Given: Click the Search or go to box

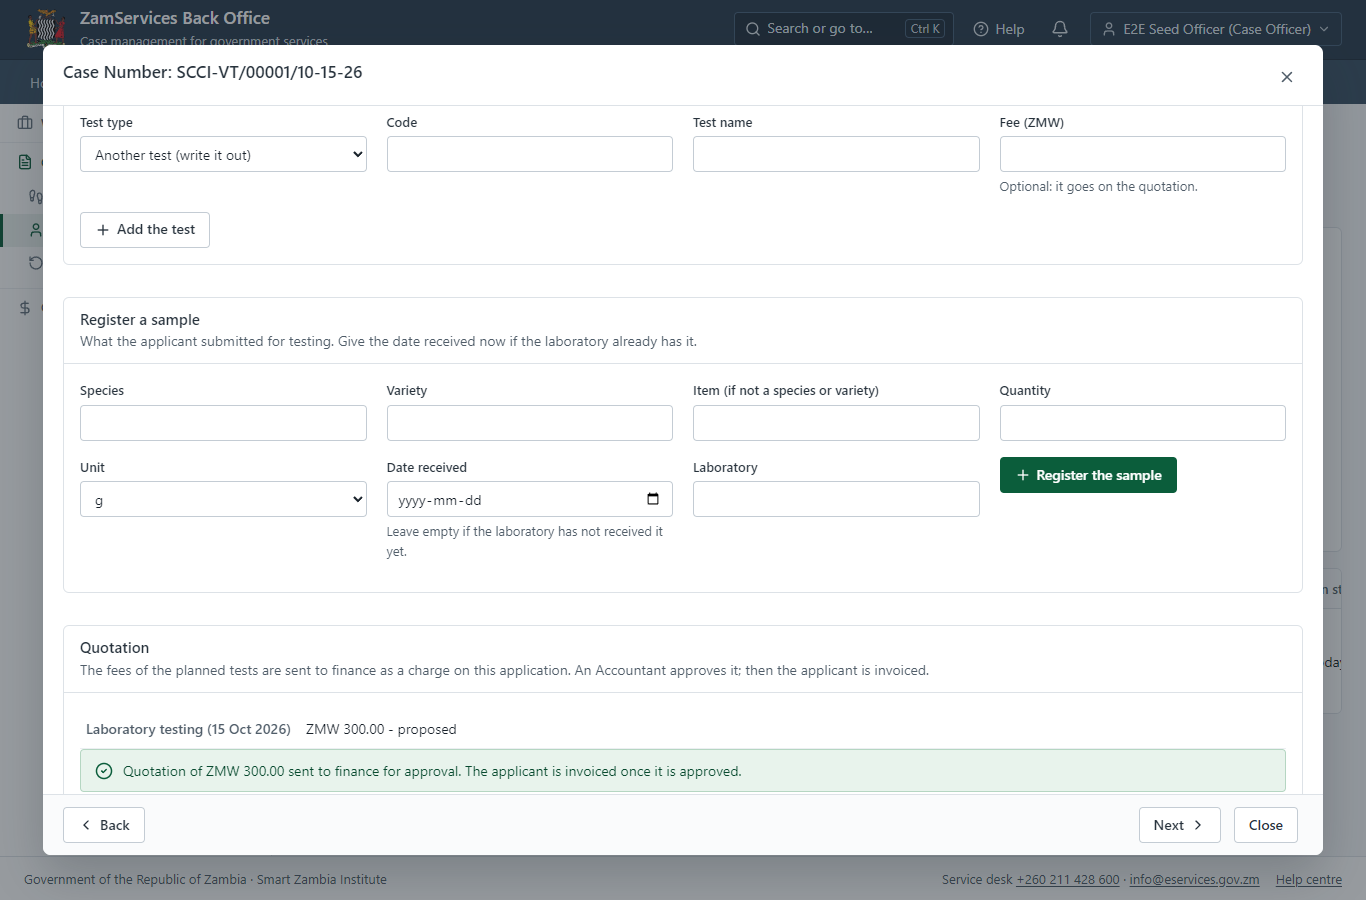Looking at the screenshot, I should (843, 29).
